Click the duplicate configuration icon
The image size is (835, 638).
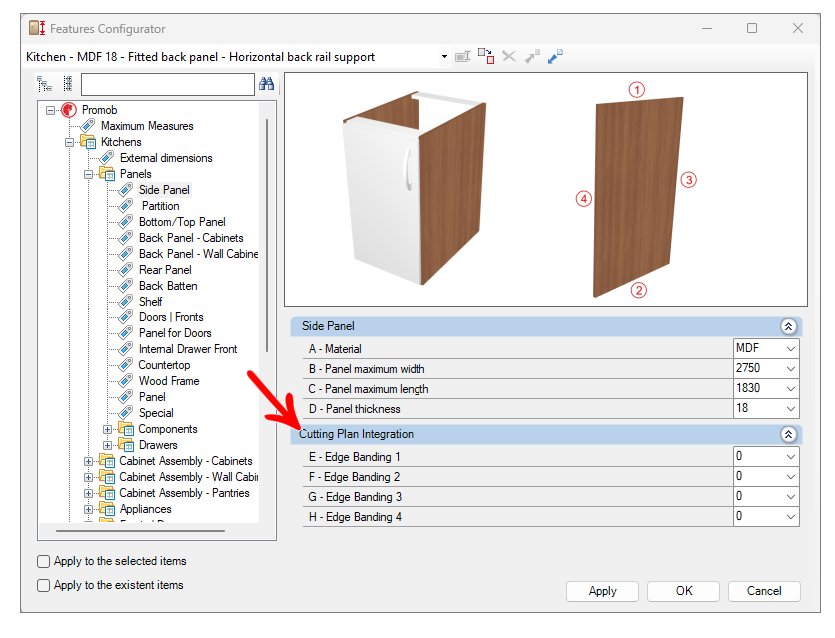pos(486,56)
